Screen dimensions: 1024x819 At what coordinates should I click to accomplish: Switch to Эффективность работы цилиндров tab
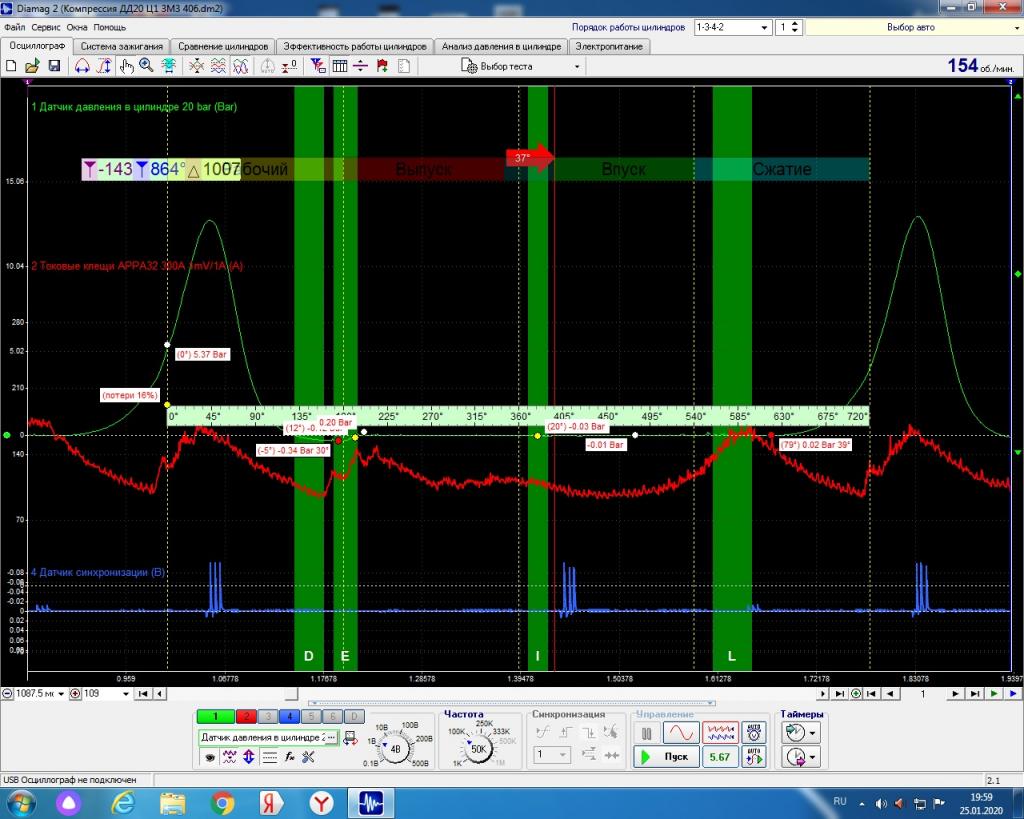coord(355,46)
